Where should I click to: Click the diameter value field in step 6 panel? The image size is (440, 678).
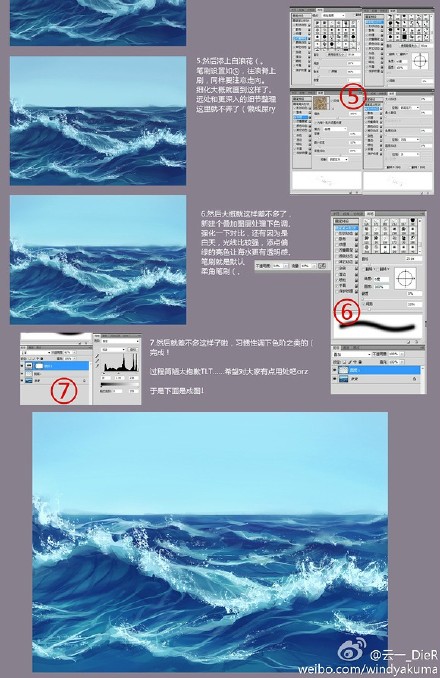[x=414, y=259]
